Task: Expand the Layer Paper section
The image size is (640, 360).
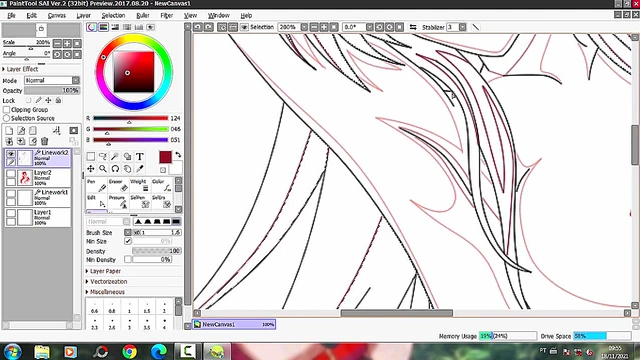Action: [103, 271]
